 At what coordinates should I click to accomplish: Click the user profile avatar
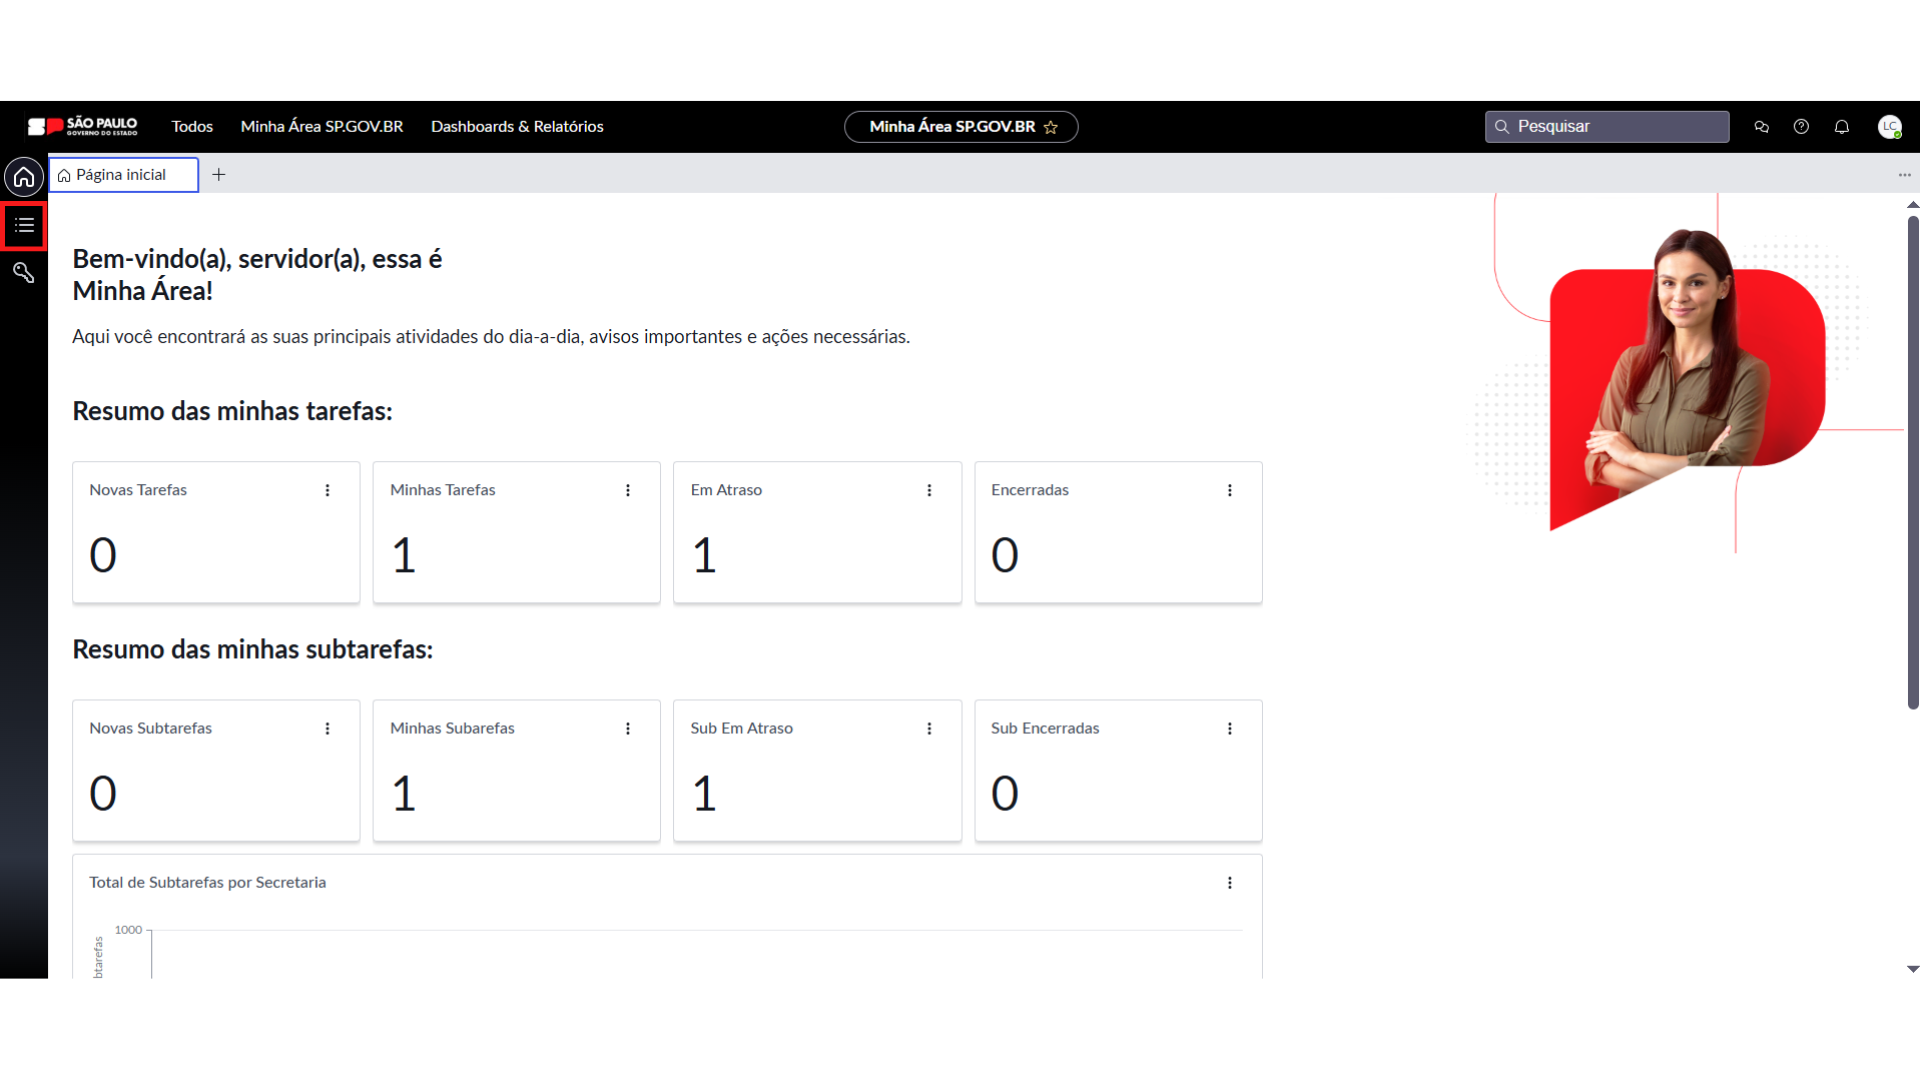[x=1889, y=127]
